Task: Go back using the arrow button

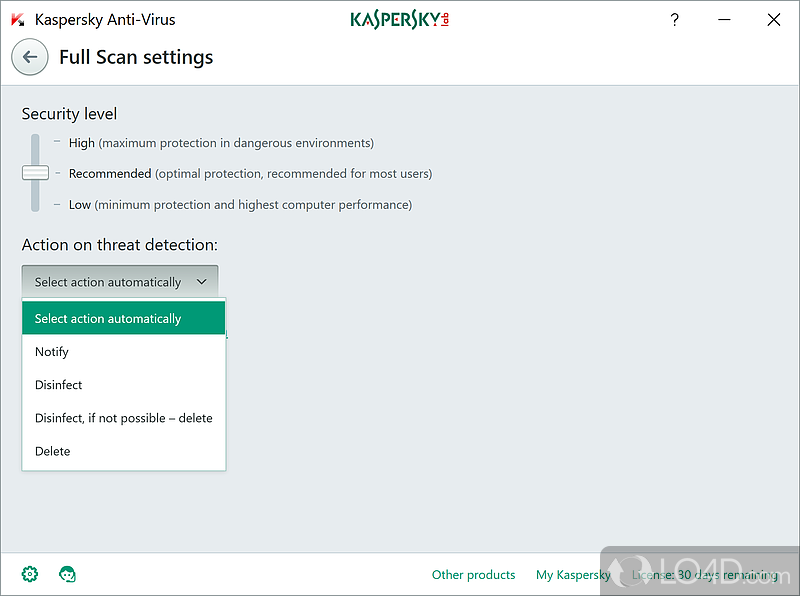Action: point(30,57)
